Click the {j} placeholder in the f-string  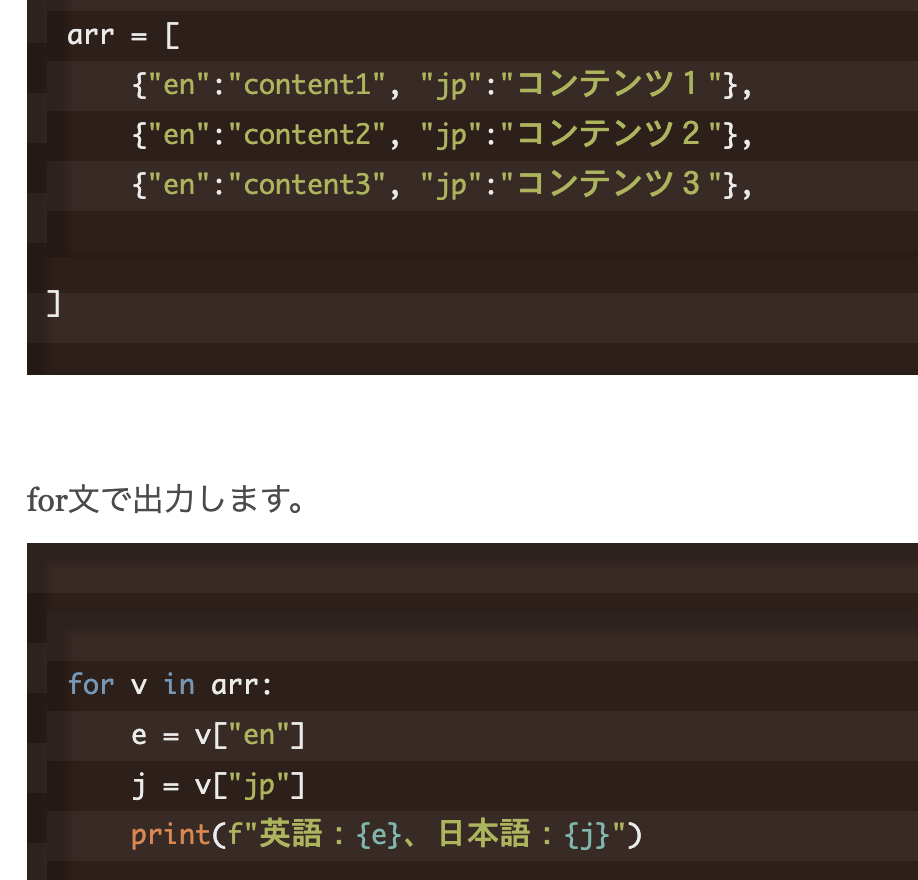point(583,835)
